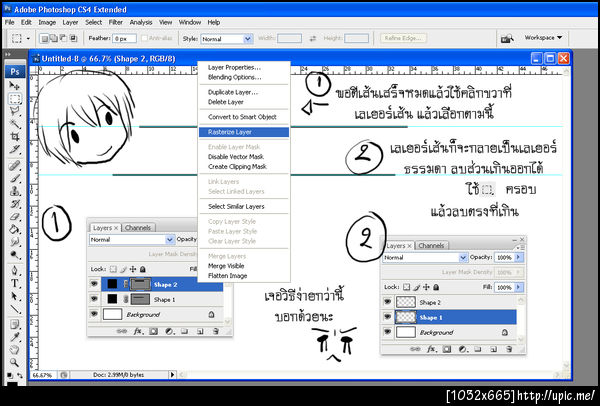This screenshot has width=600, height=406.
Task: Select the History Brush tool
Action: click(x=15, y=204)
